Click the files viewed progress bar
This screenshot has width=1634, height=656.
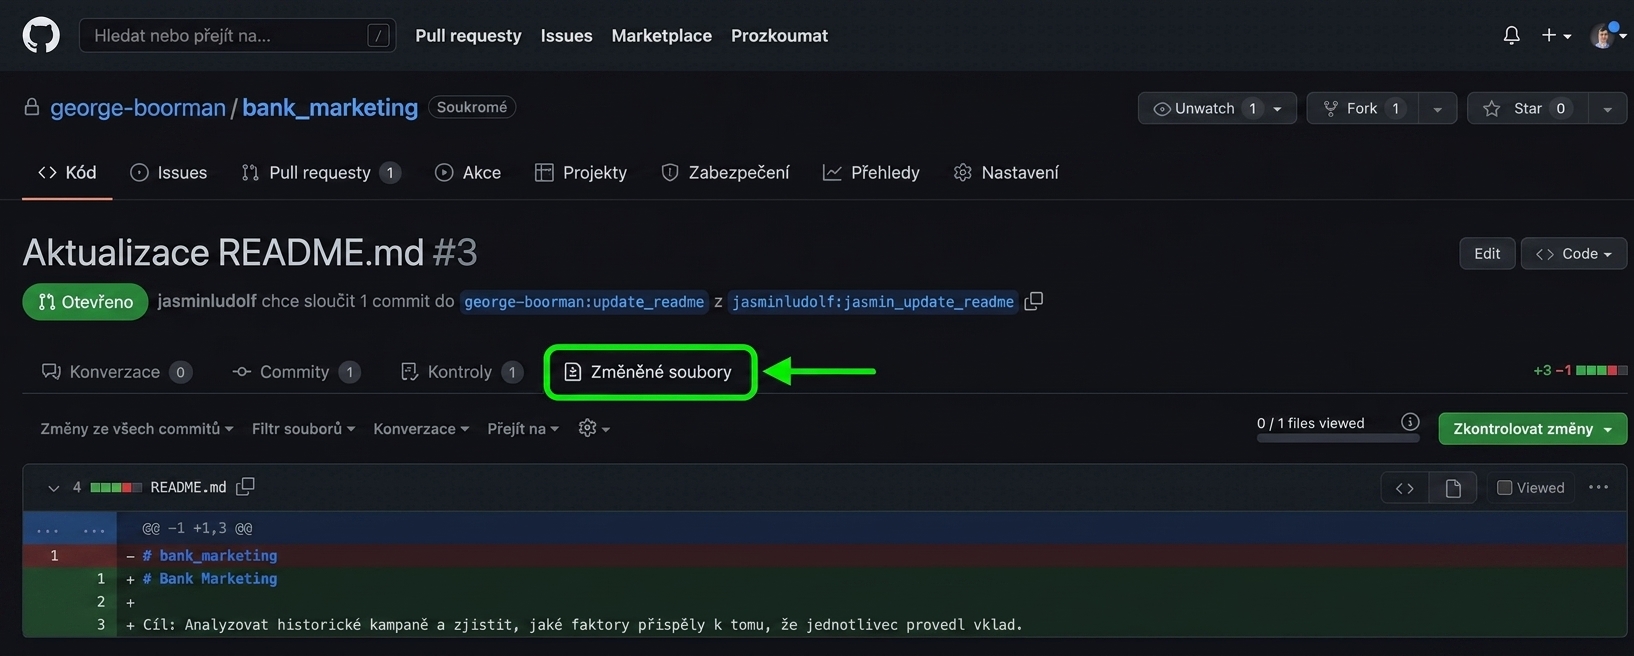1338,437
